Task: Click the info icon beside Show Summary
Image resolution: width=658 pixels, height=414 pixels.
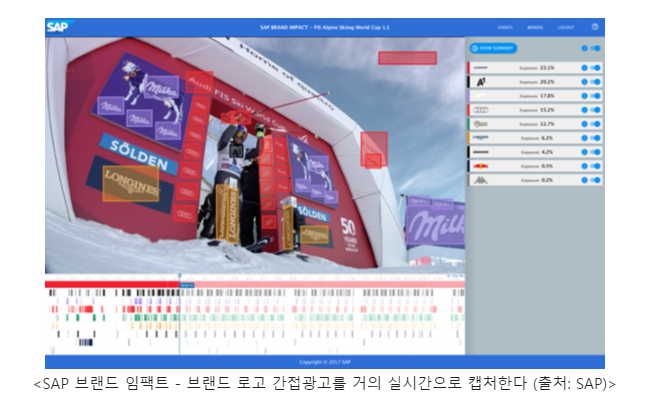Action: (x=585, y=48)
